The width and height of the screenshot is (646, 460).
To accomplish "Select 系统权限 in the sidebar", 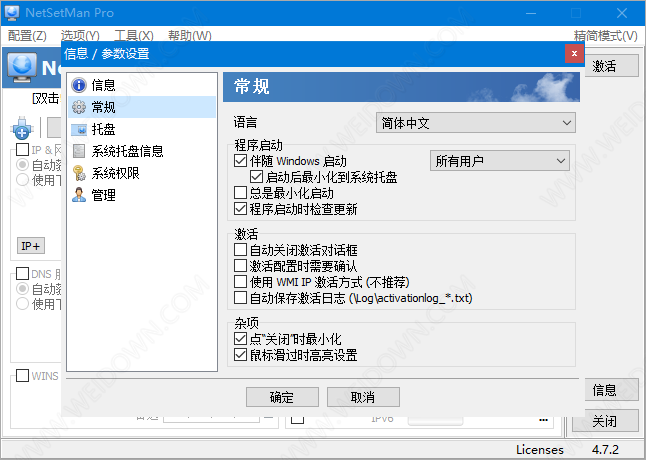I will pyautogui.click(x=142, y=173).
